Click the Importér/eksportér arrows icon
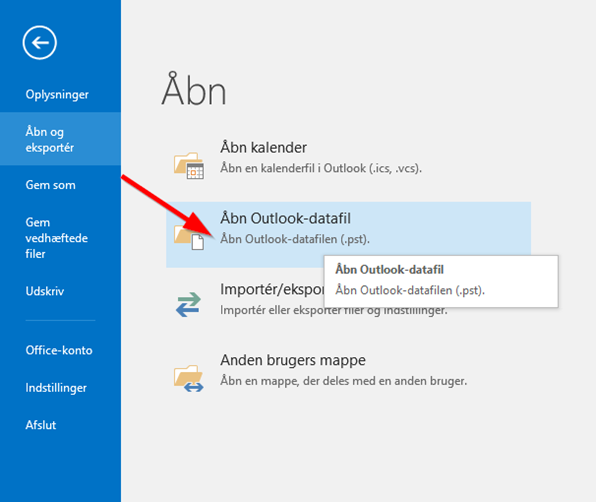The image size is (596, 502). pos(188,304)
